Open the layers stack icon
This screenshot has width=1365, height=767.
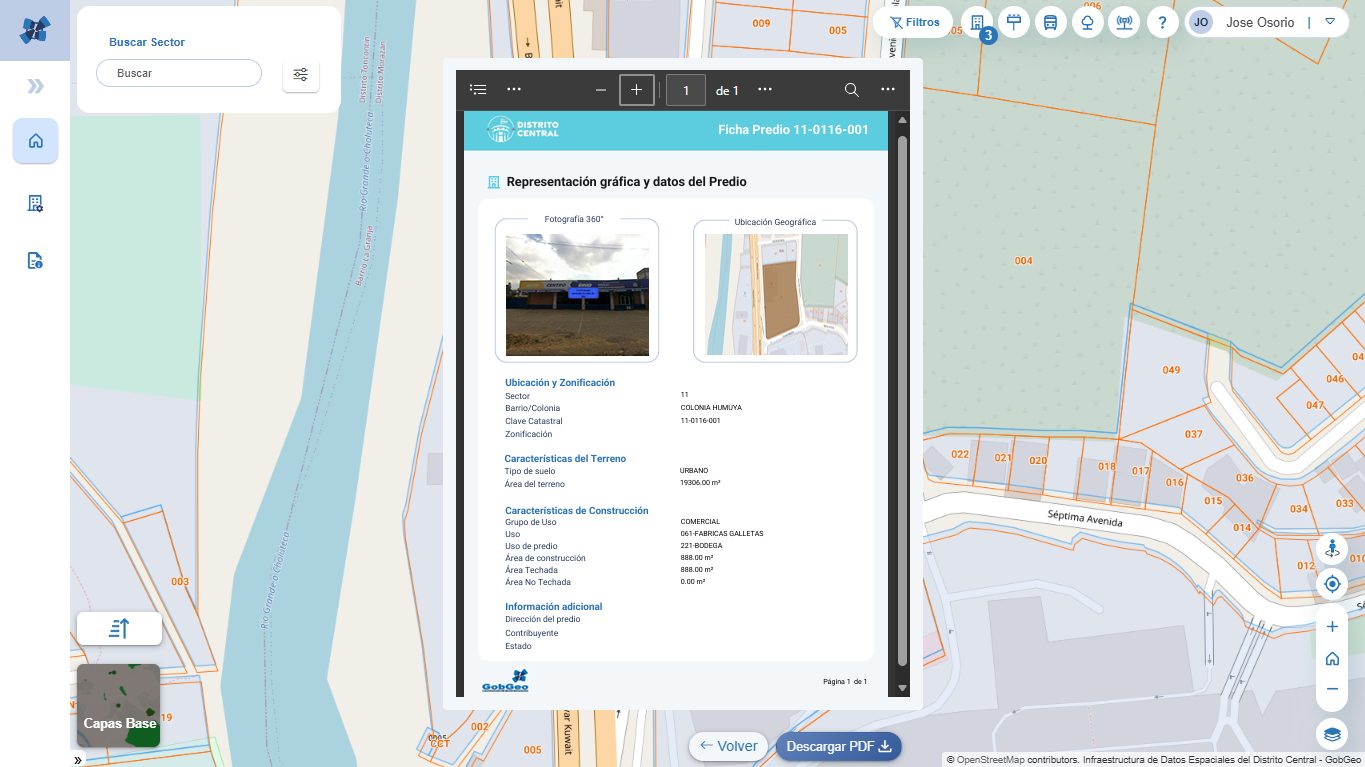(1332, 734)
